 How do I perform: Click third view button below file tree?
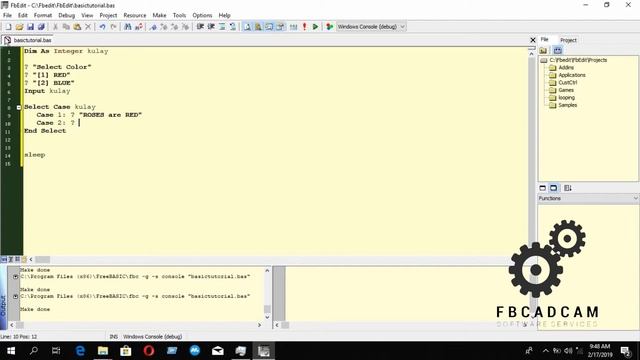(x=567, y=188)
